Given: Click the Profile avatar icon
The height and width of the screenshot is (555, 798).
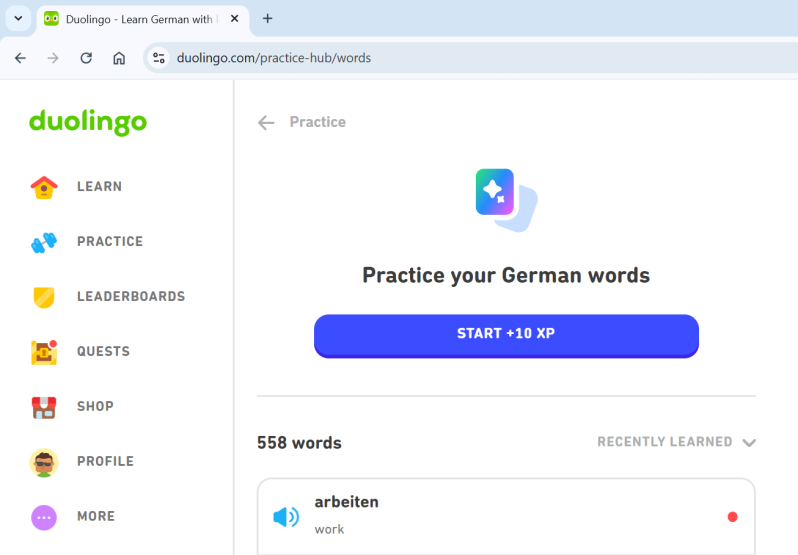Looking at the screenshot, I should pos(44,462).
